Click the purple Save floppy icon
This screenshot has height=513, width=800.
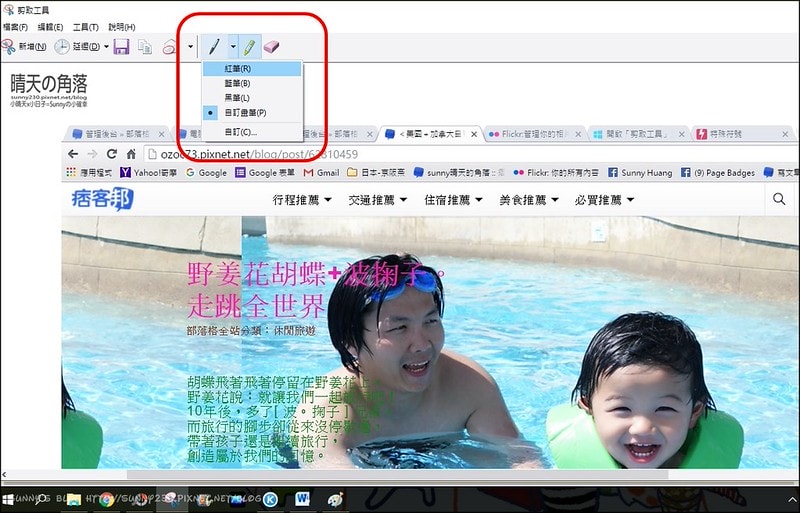pos(121,46)
